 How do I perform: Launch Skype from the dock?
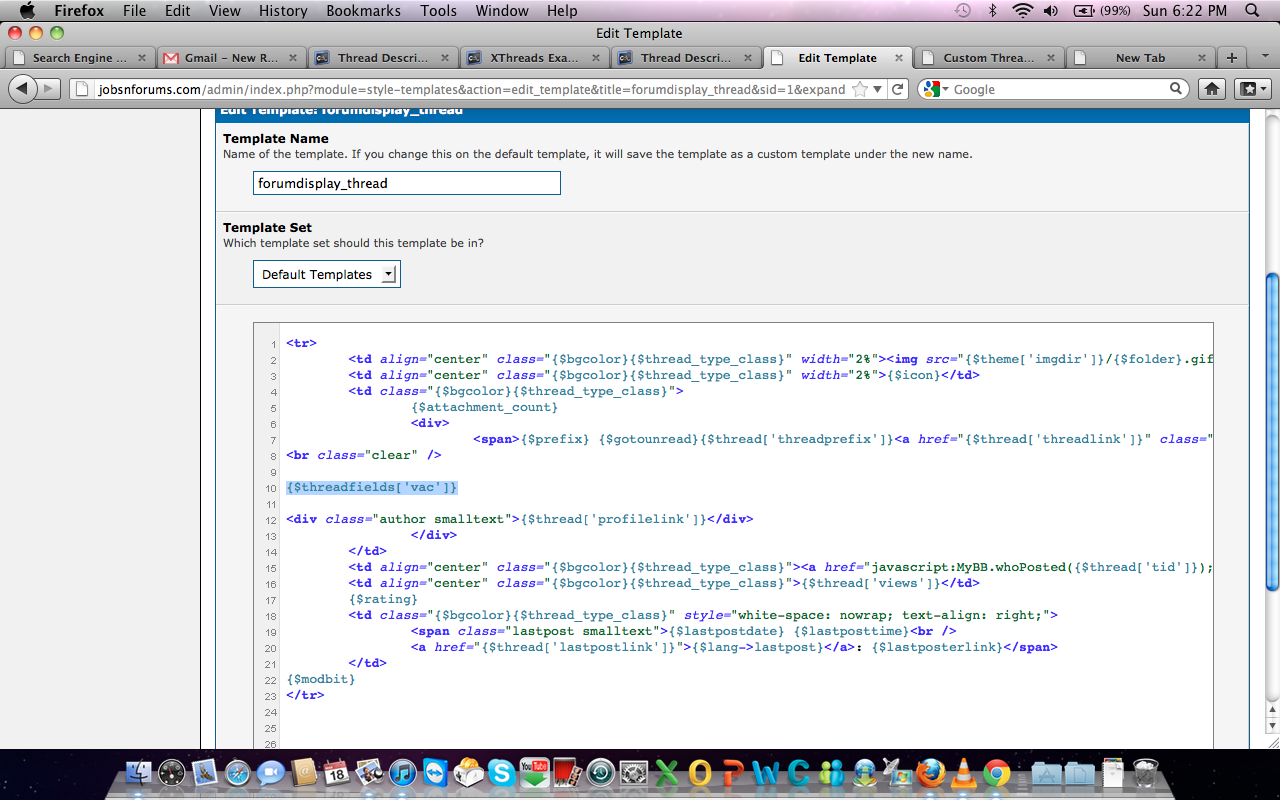coord(500,773)
